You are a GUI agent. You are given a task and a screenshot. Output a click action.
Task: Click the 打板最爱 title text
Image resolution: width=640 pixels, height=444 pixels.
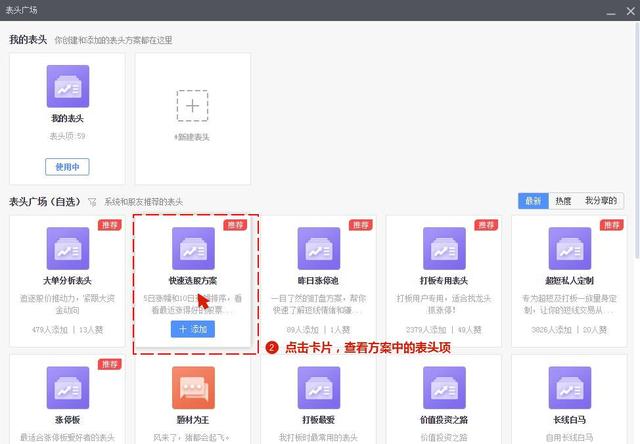(x=318, y=420)
